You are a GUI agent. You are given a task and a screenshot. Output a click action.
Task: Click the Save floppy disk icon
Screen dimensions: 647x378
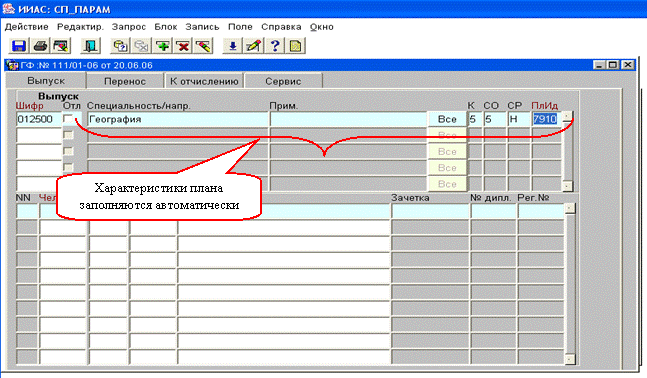[x=19, y=46]
